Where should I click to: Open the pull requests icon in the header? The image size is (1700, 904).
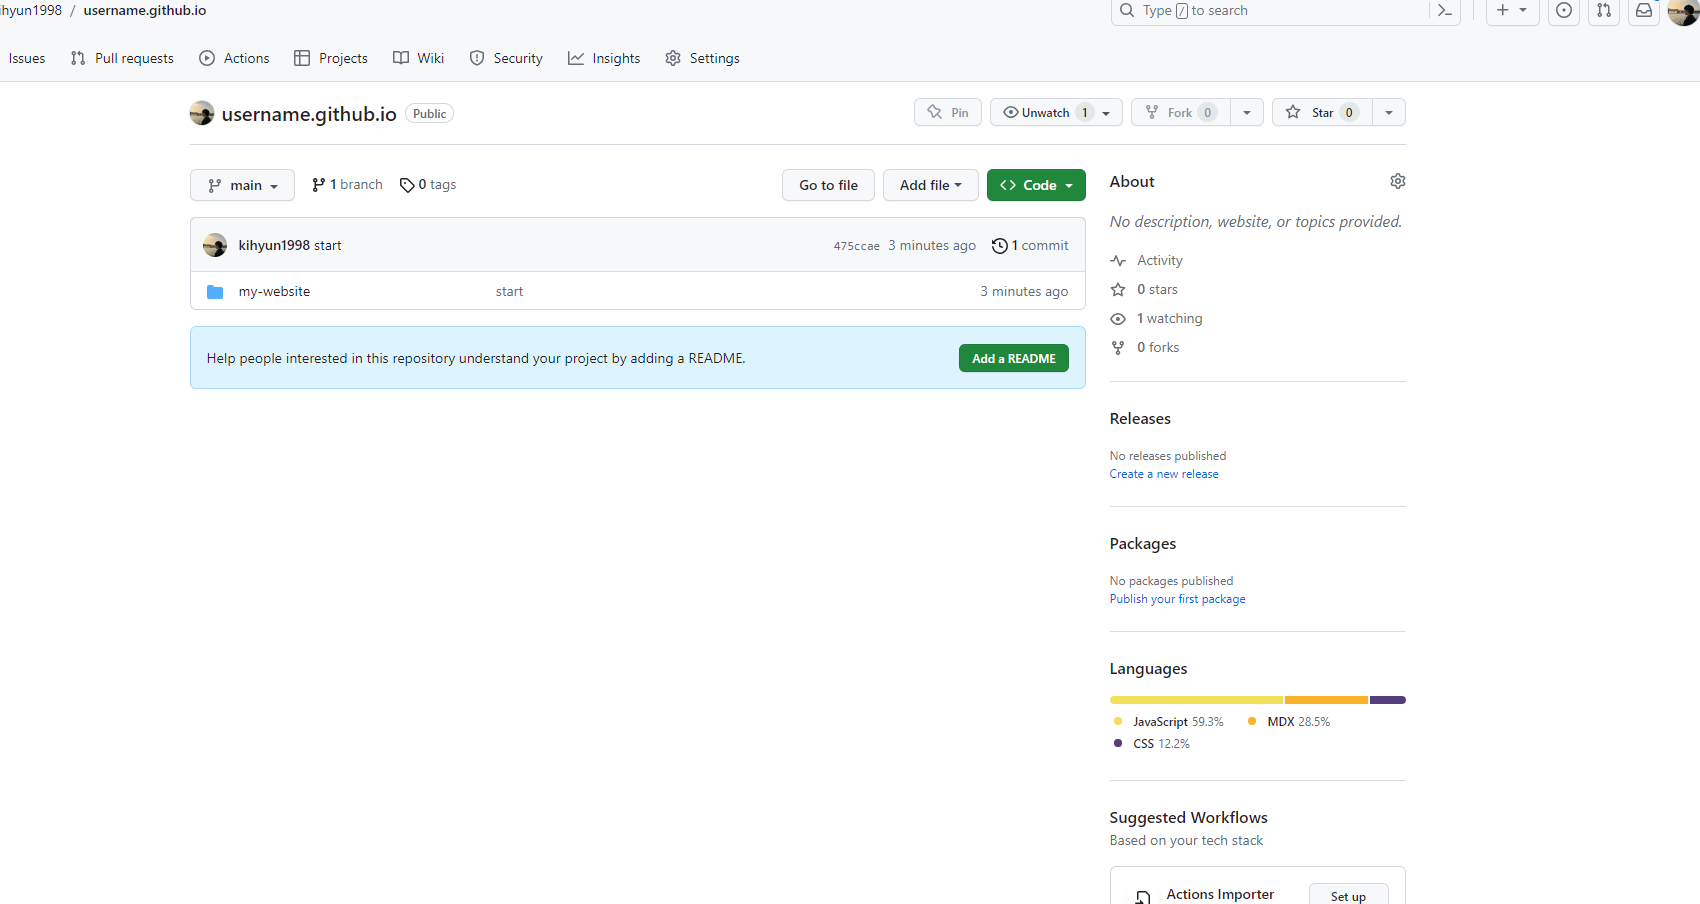pos(1604,11)
